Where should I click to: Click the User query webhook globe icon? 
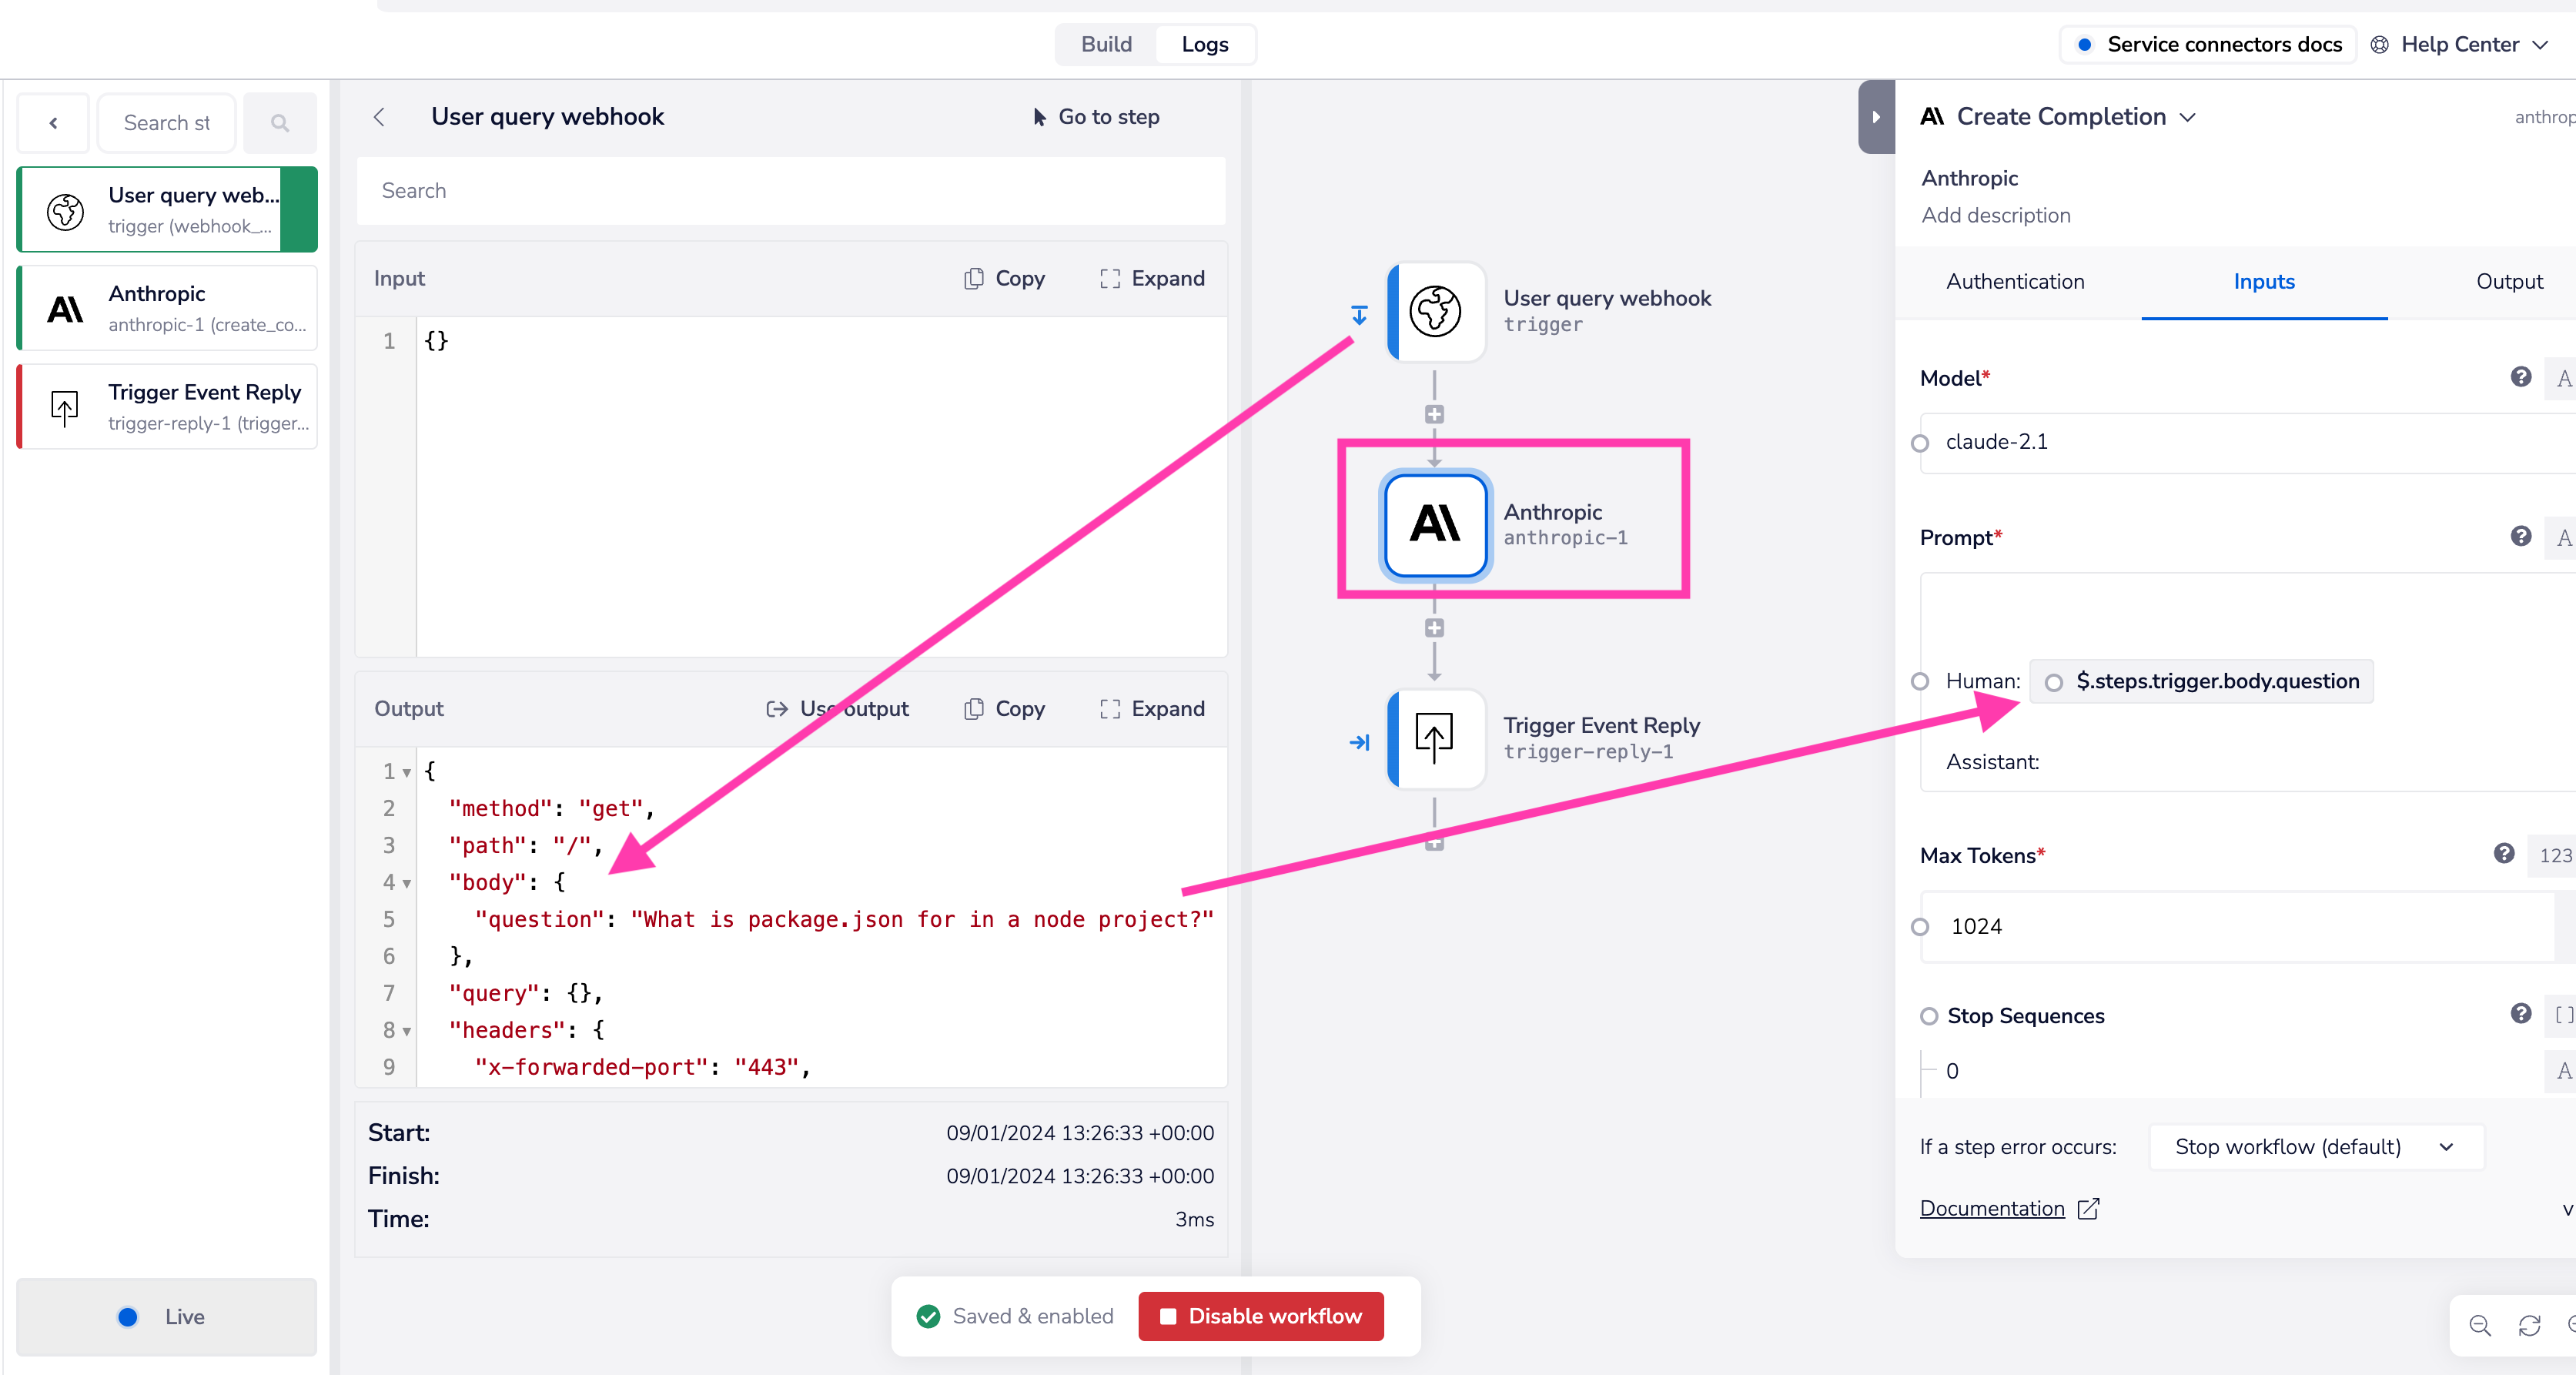point(1435,311)
